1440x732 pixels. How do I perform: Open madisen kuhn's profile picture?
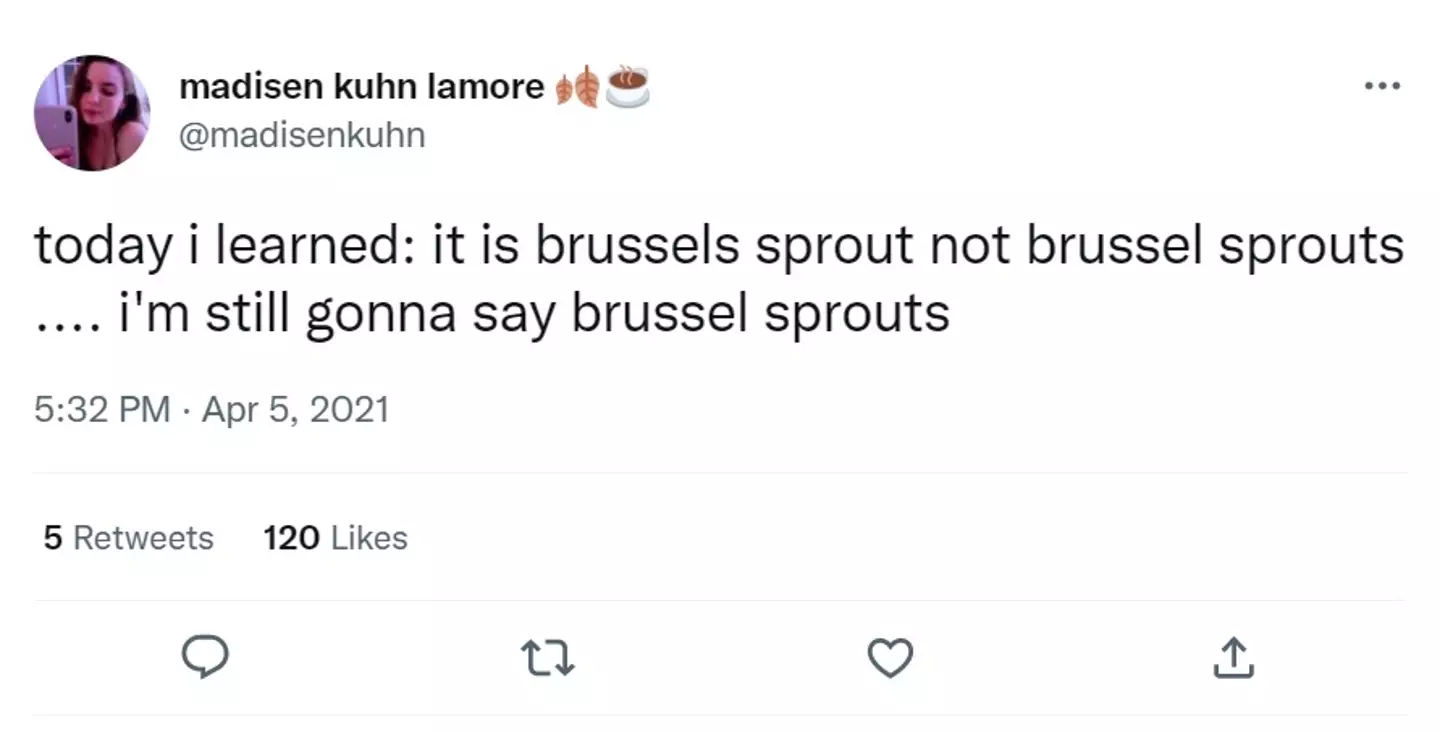tap(92, 113)
